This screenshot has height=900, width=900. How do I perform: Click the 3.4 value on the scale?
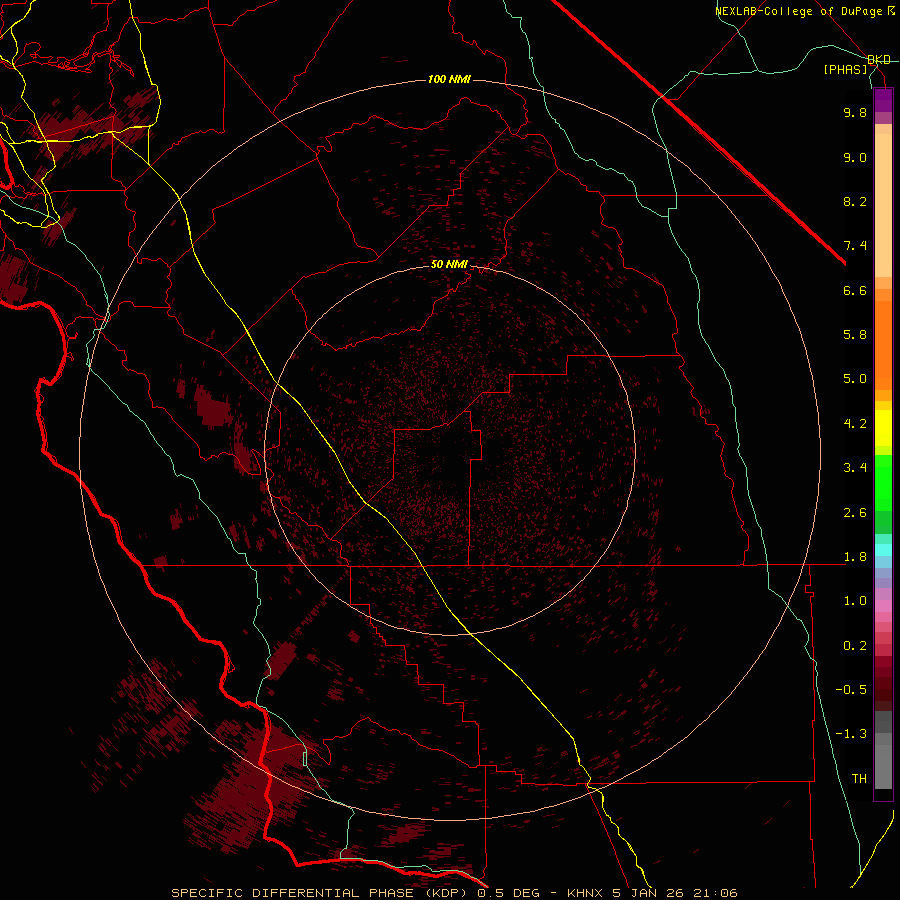tap(855, 468)
